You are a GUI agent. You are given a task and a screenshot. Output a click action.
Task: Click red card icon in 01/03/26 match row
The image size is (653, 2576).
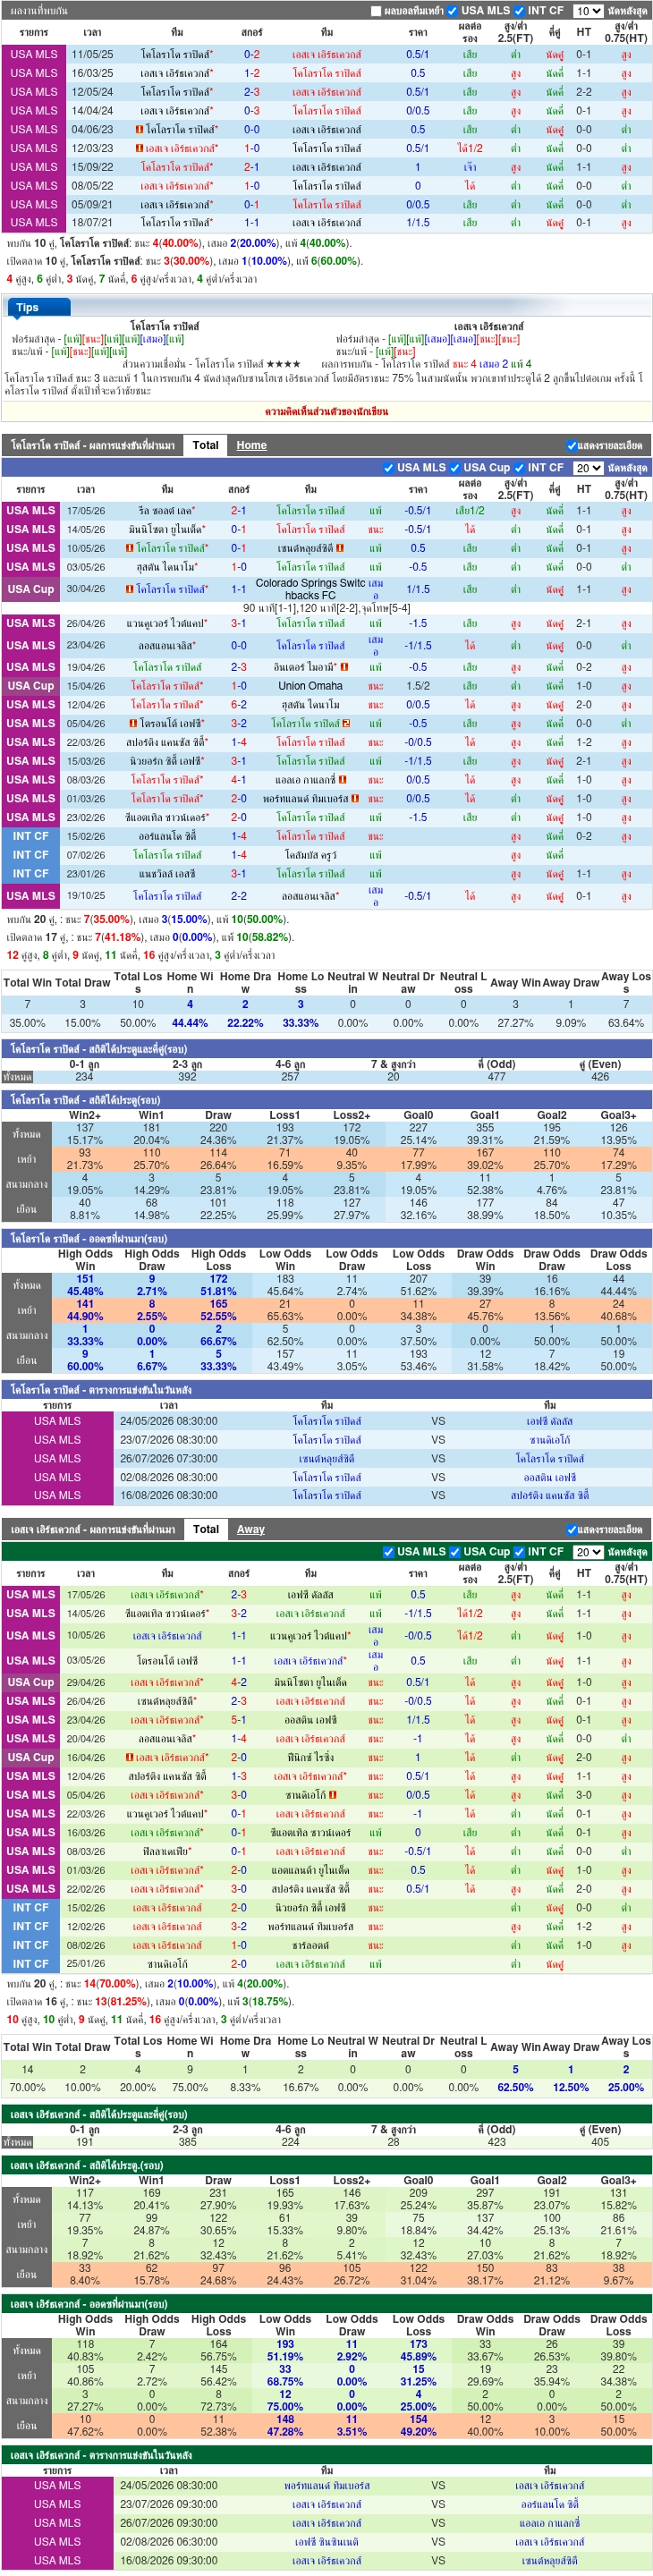coord(357,799)
